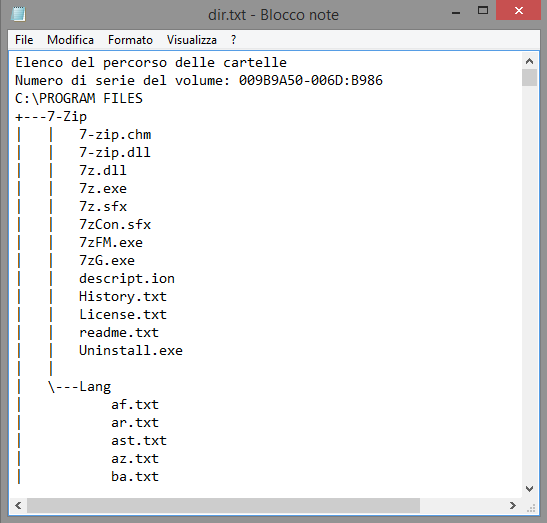Click the horizontal scrollbar thumb

223,505
